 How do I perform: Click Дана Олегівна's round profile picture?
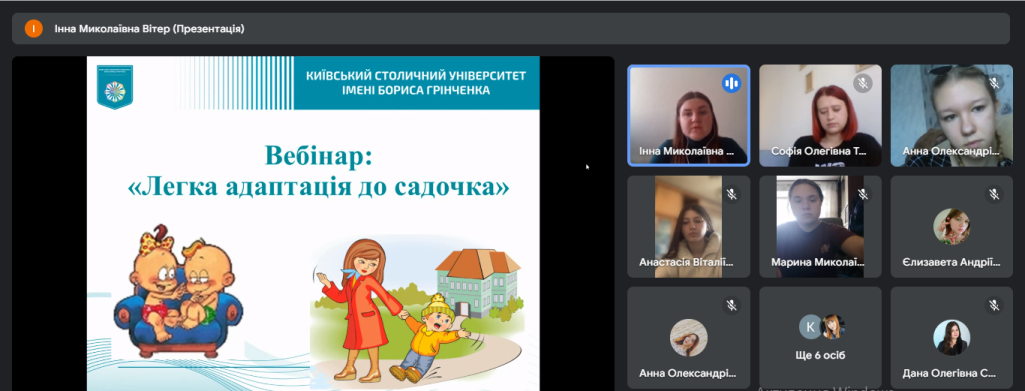[951, 337]
